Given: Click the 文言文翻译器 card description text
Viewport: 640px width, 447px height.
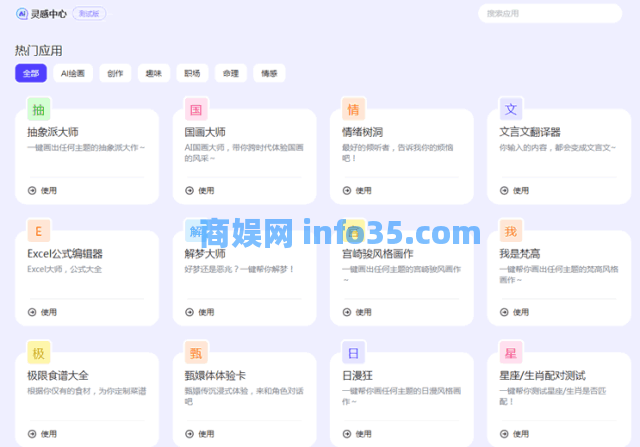Looking at the screenshot, I should click(x=558, y=148).
